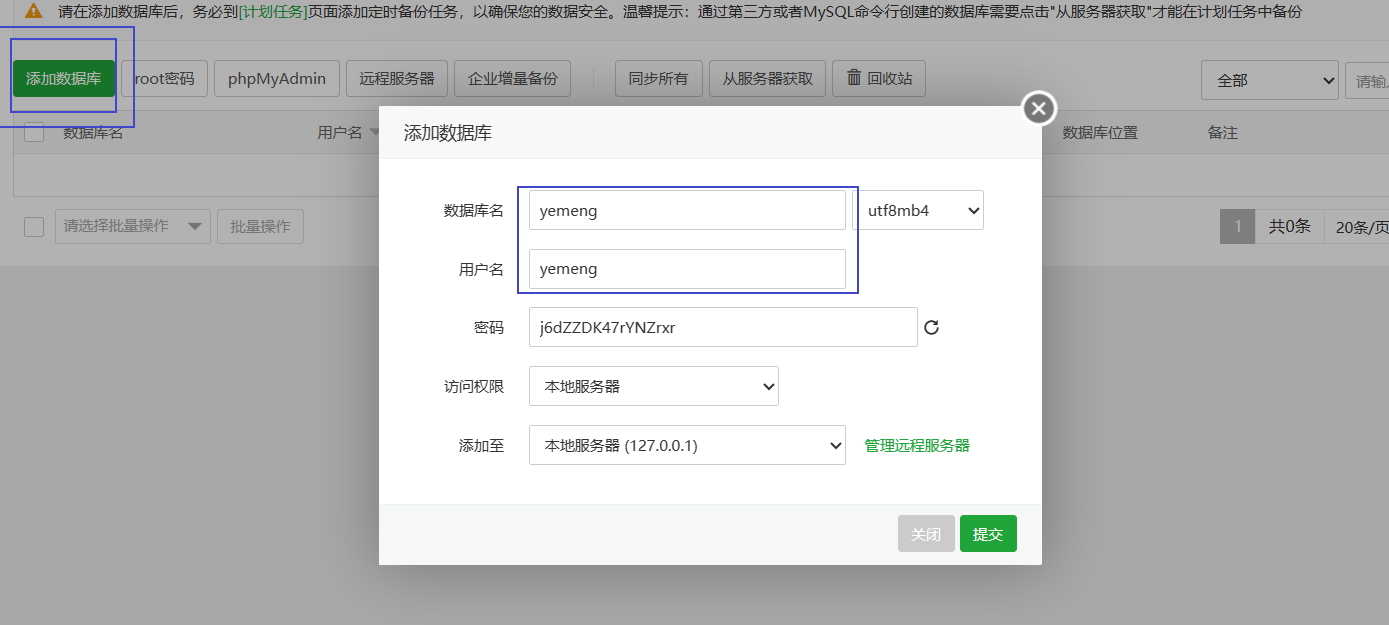Click the regenerate password refresh icon
Screen dimensions: 1389x625
pos(931,327)
